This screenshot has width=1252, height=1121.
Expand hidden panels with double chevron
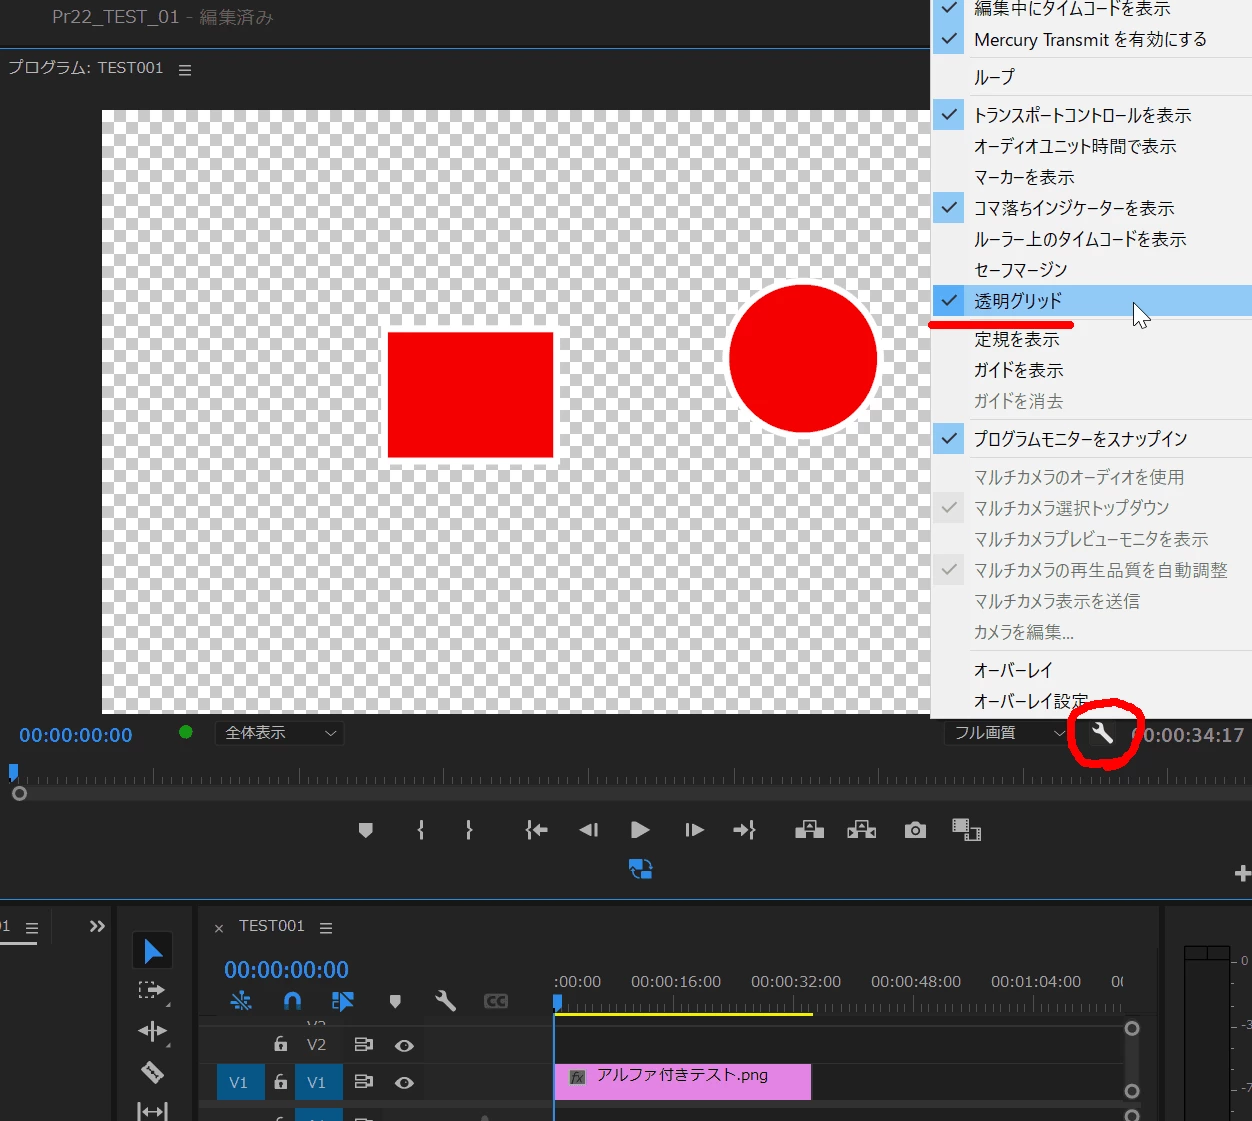(x=97, y=926)
